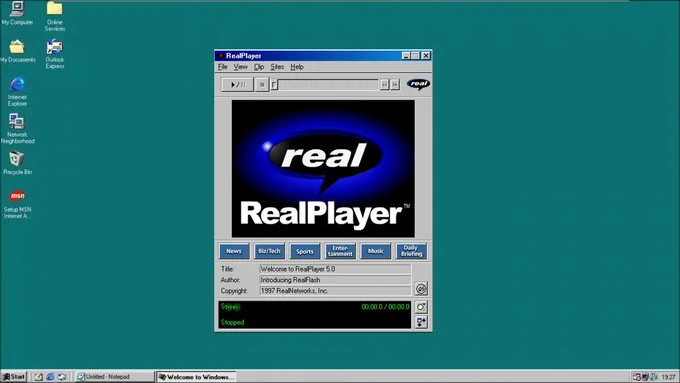Click the Daily Briefing button

(411, 251)
